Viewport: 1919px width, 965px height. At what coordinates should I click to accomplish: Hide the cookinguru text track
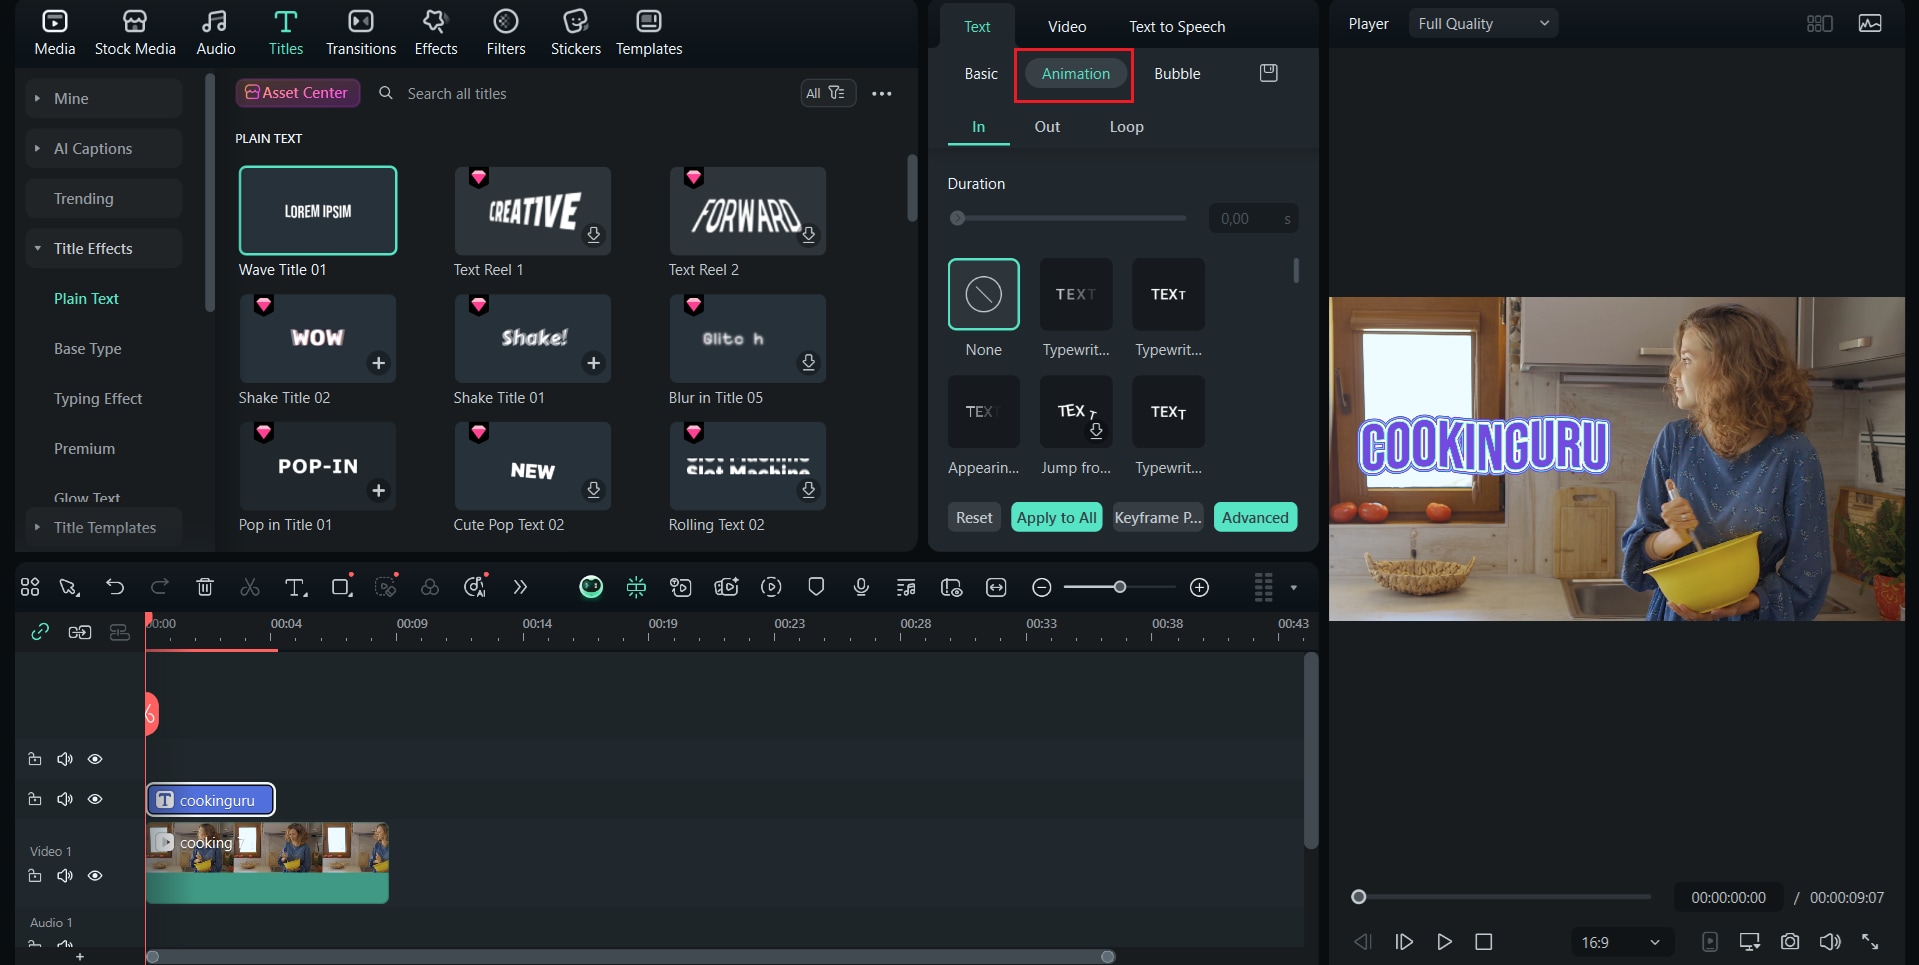[x=95, y=799]
